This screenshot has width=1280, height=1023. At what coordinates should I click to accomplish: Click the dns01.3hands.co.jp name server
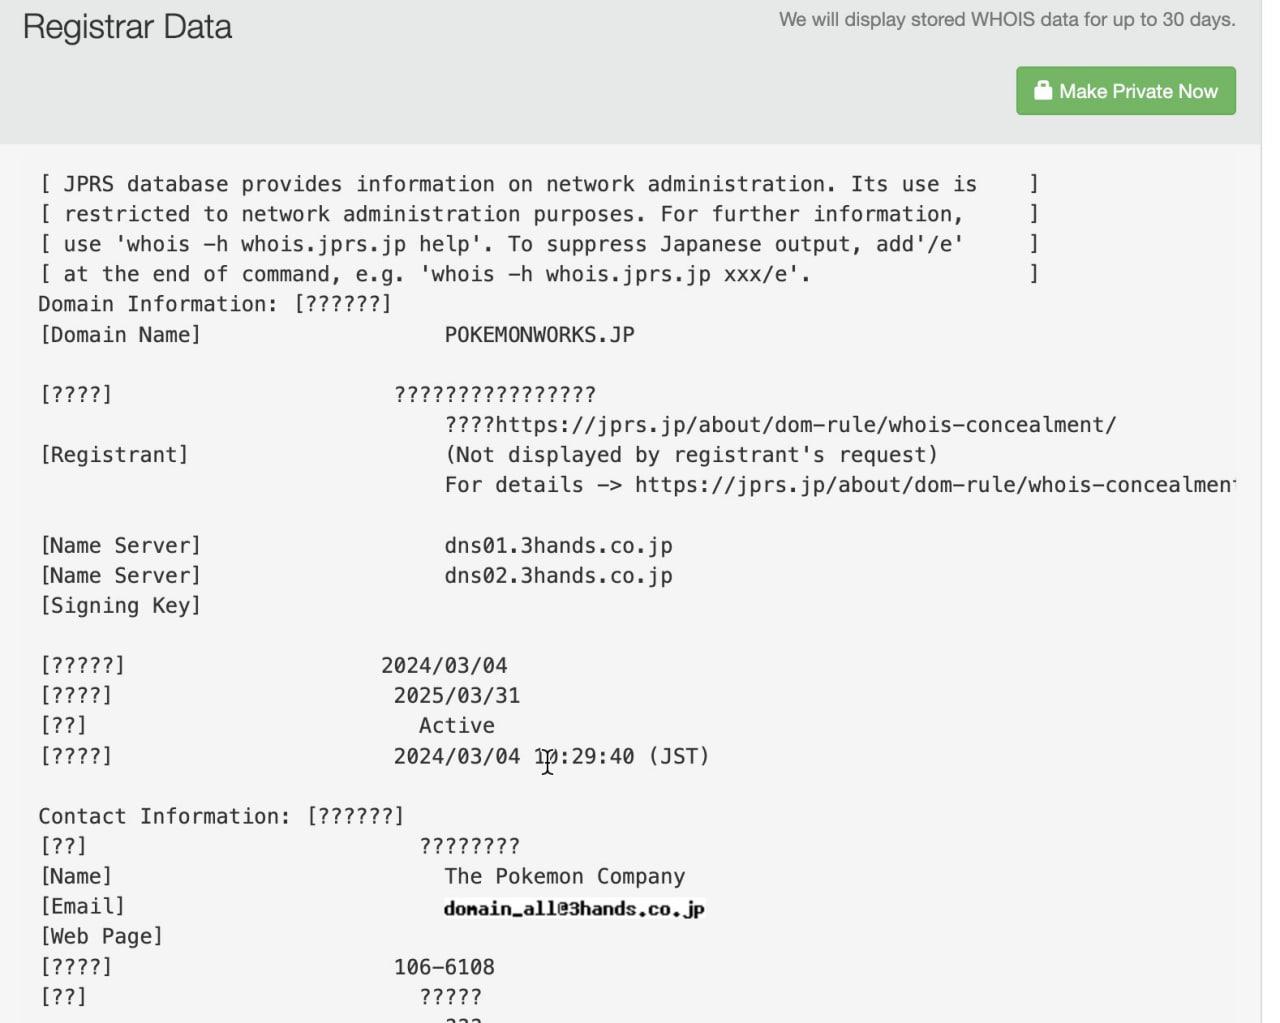click(x=558, y=545)
